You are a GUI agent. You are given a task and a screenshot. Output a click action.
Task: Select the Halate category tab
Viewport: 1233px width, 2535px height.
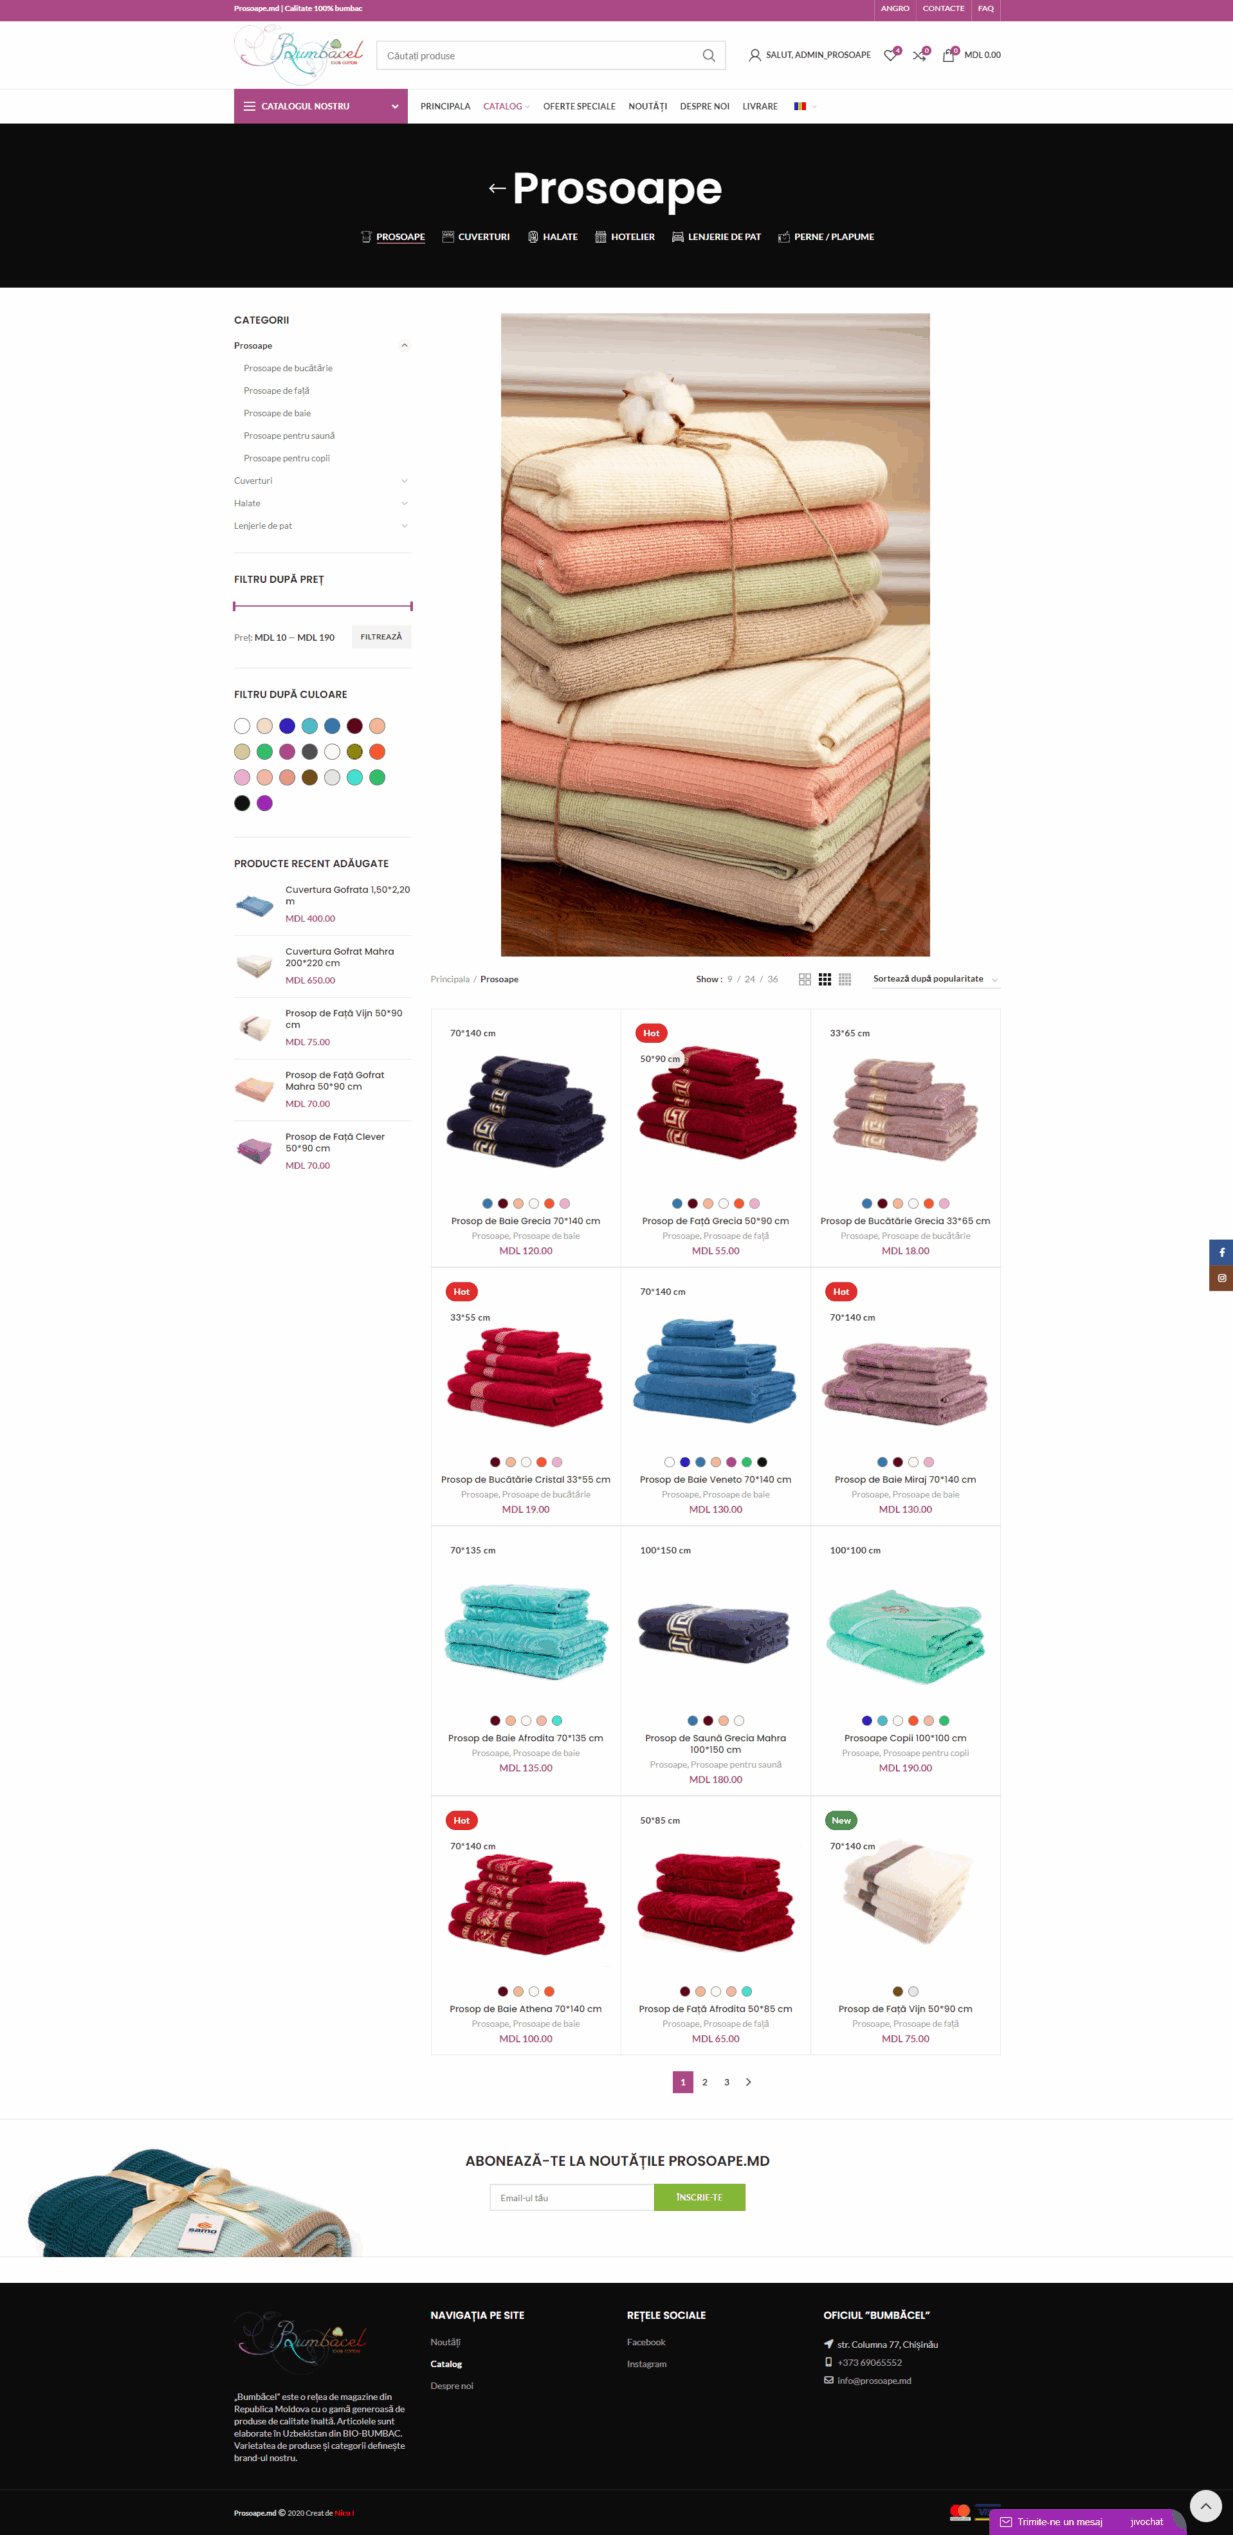[x=553, y=237]
